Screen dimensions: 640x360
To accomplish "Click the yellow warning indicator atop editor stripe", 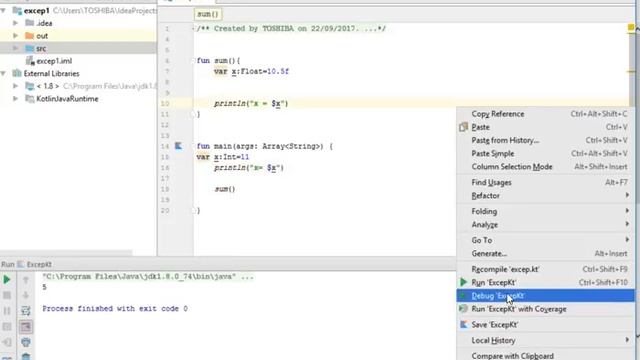I will click(631, 27).
